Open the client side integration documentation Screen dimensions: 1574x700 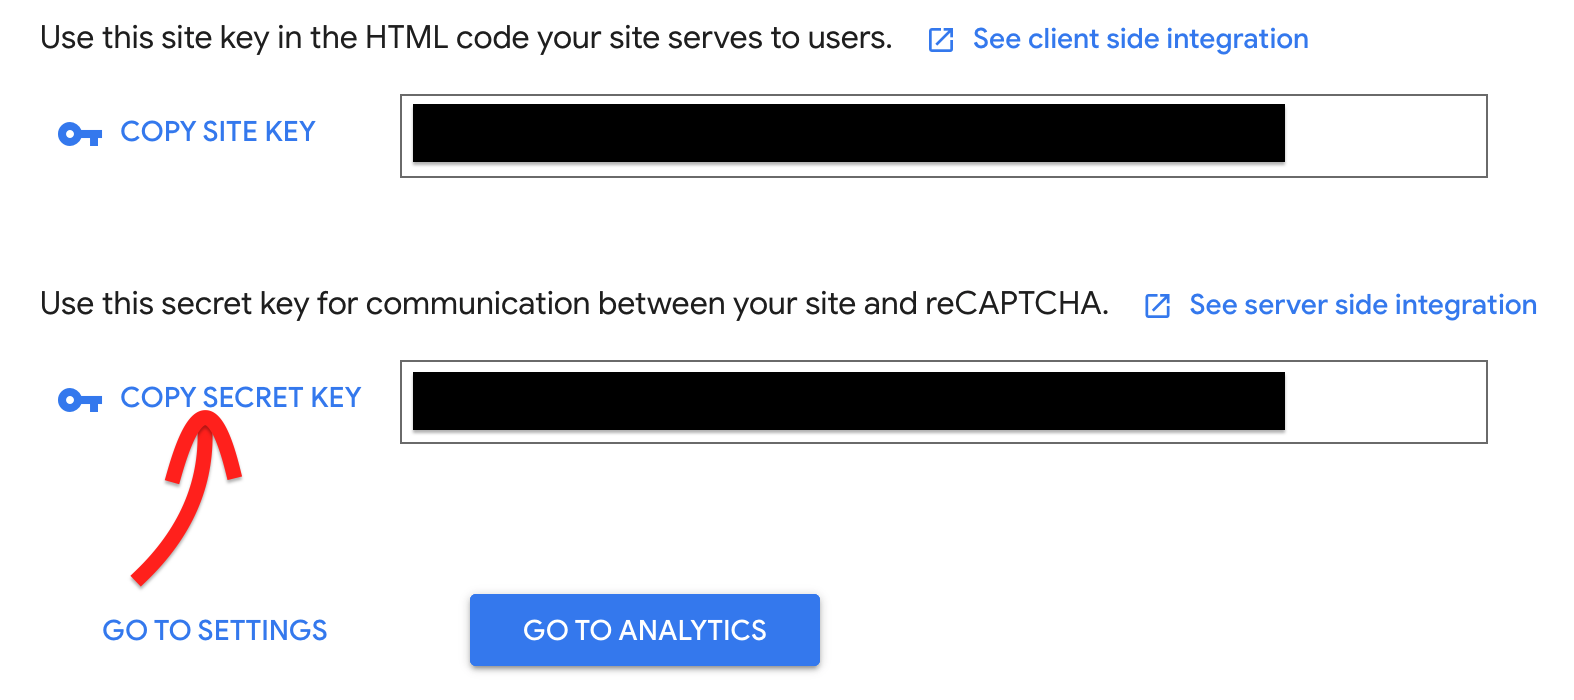pyautogui.click(x=1140, y=39)
